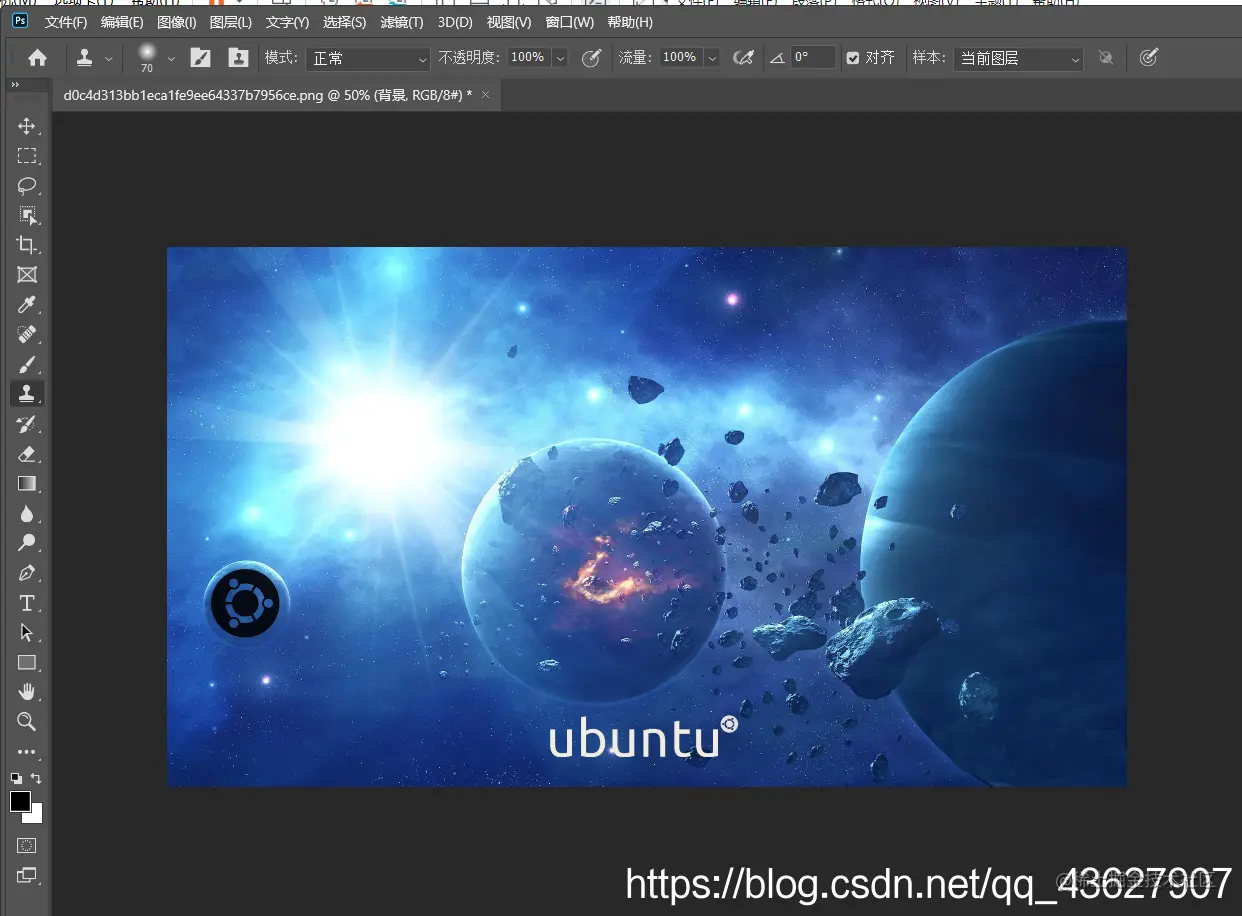This screenshot has height=916, width=1242.
Task: Enable the 对齐 checkbox in the options bar
Action: tap(853, 57)
